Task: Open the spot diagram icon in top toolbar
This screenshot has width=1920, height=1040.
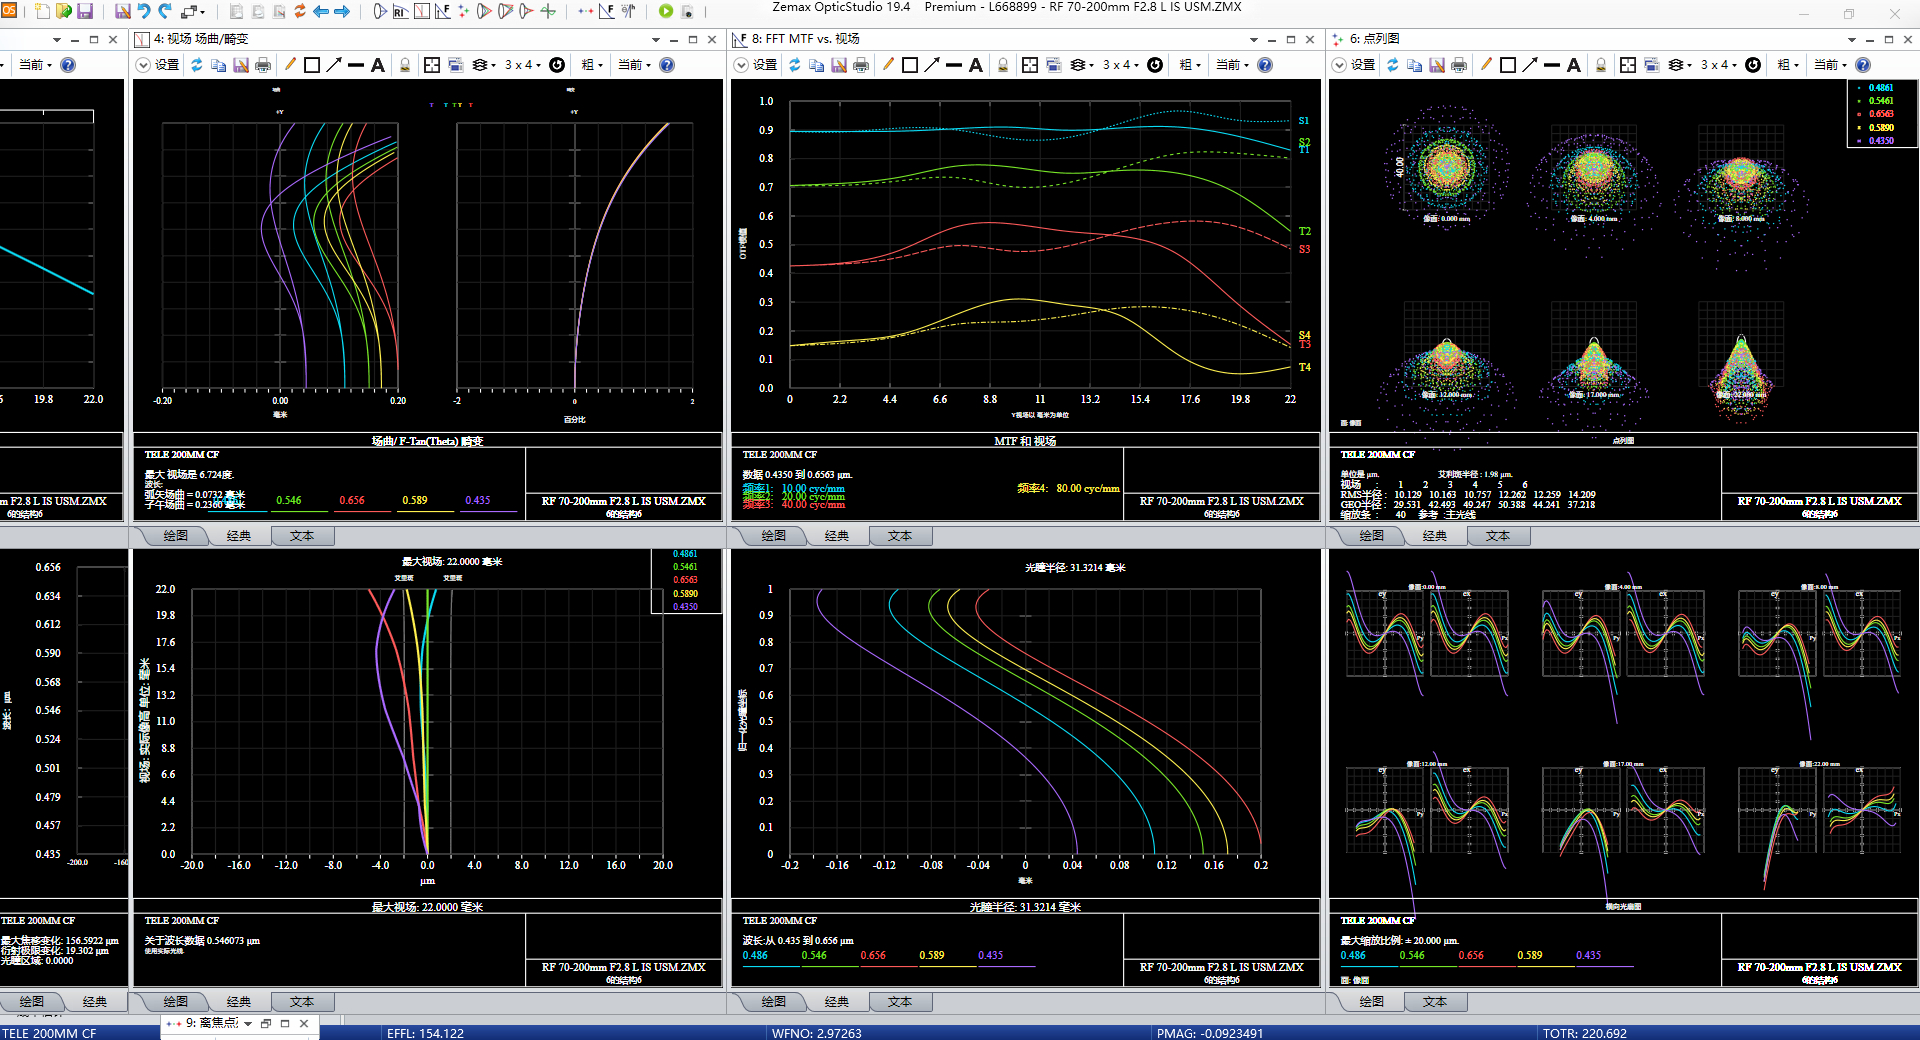Action: [463, 11]
